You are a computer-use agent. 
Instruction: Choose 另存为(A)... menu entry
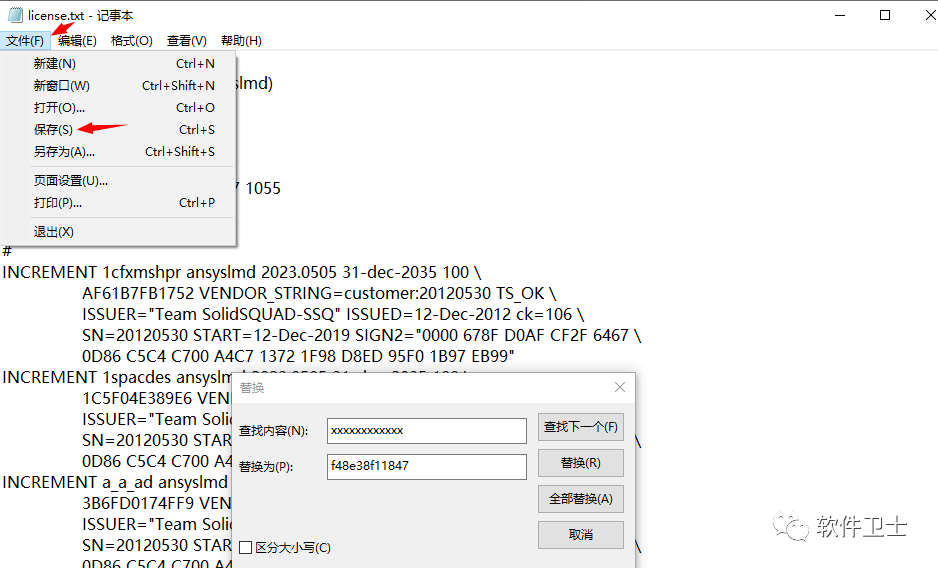[x=118, y=152]
